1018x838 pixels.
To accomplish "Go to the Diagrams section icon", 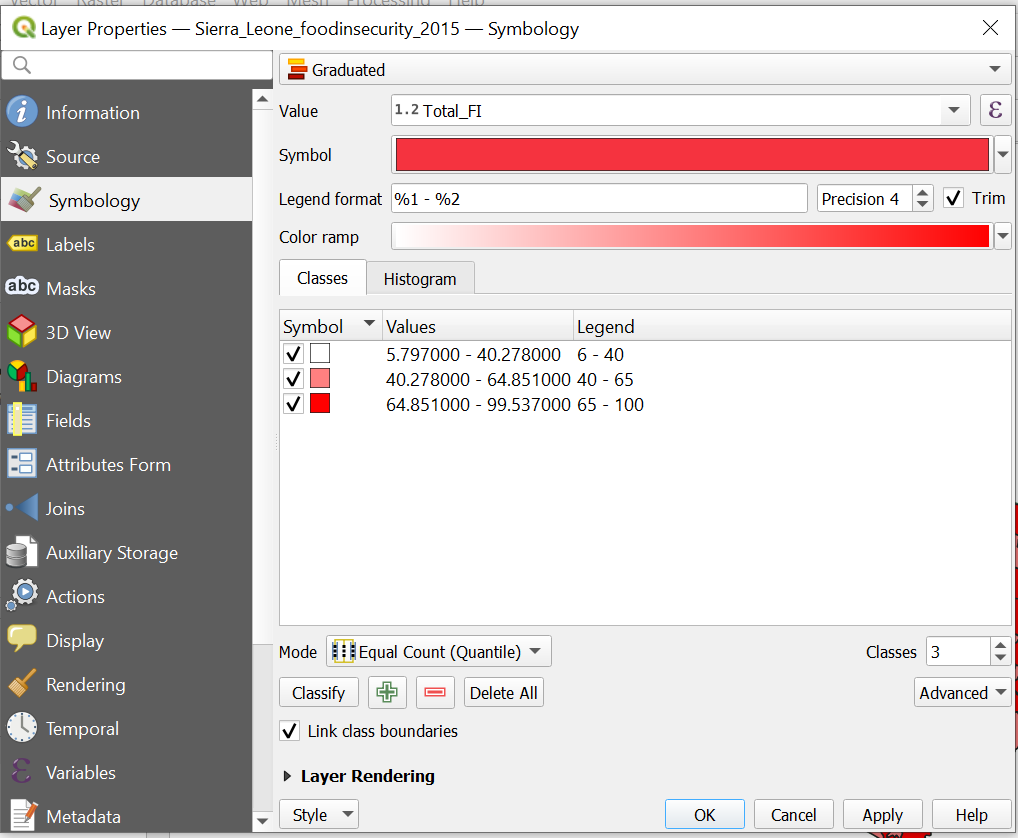I will [22, 376].
